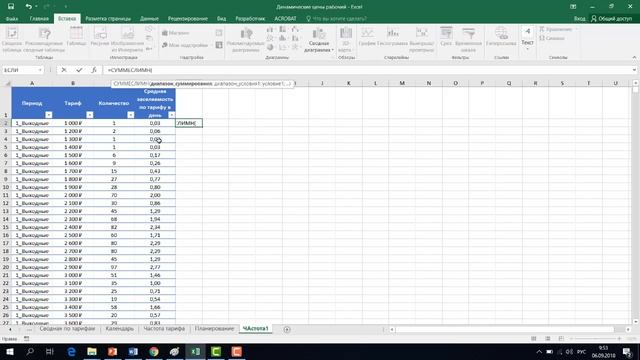
Task: Switch to the Сводная по тарифам sheet
Action: (67, 329)
